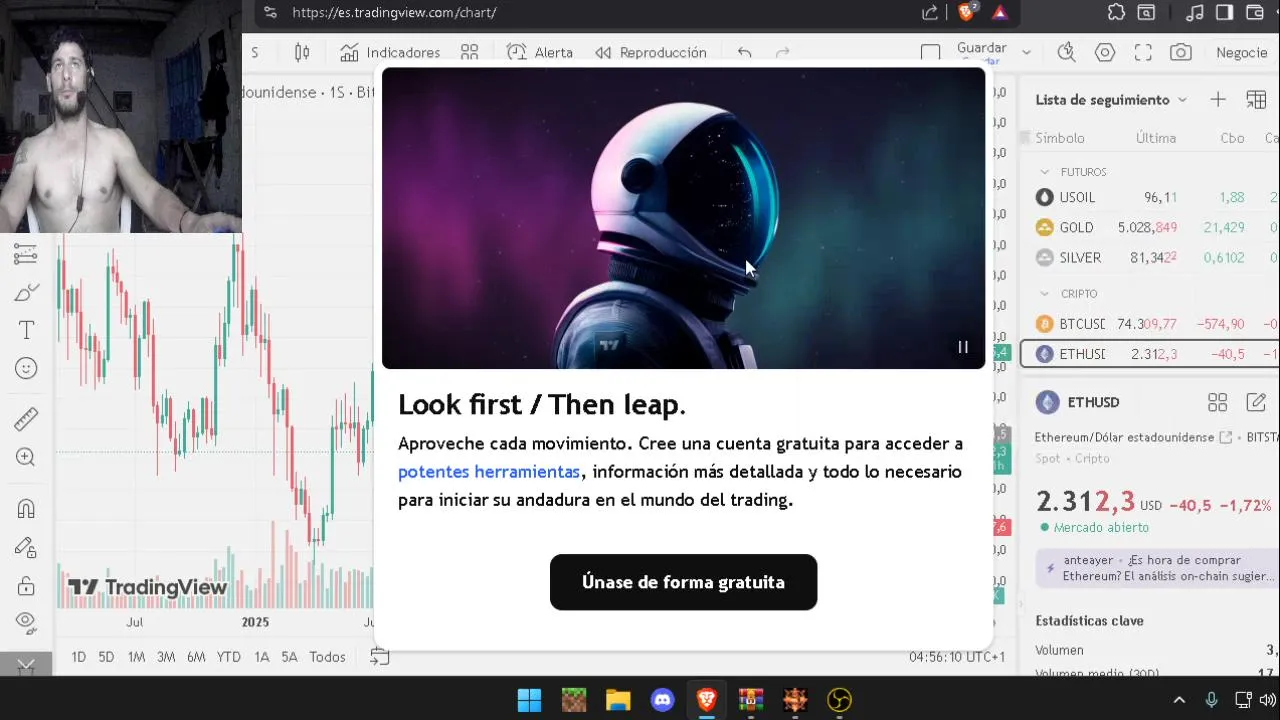Select USOIL in watchlist
This screenshot has width=1280, height=720.
[1150, 198]
